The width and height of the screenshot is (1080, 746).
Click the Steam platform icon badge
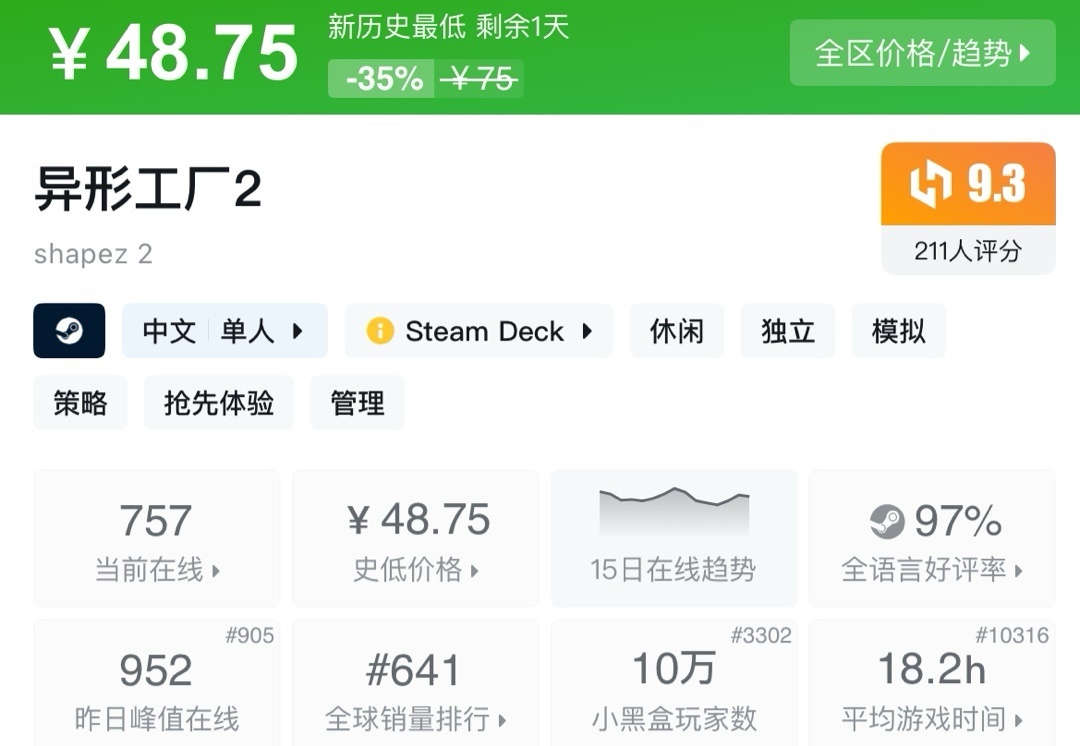(69, 331)
